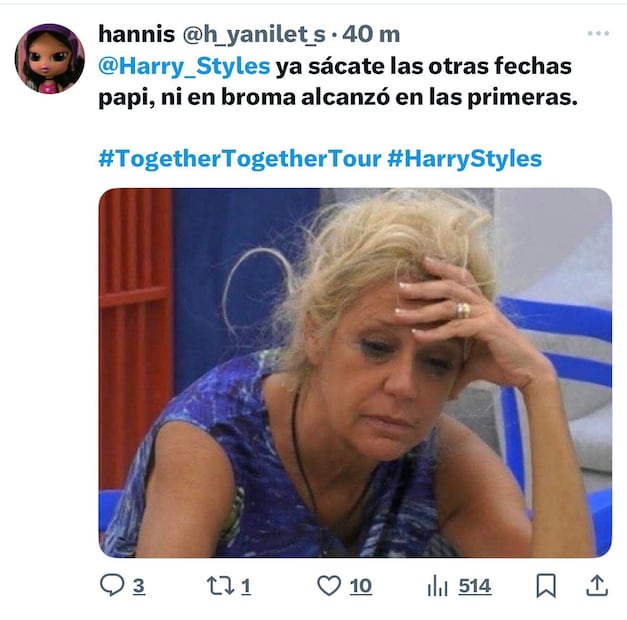Like the tweet with the heart icon
This screenshot has height=620, width=627.
click(x=329, y=586)
